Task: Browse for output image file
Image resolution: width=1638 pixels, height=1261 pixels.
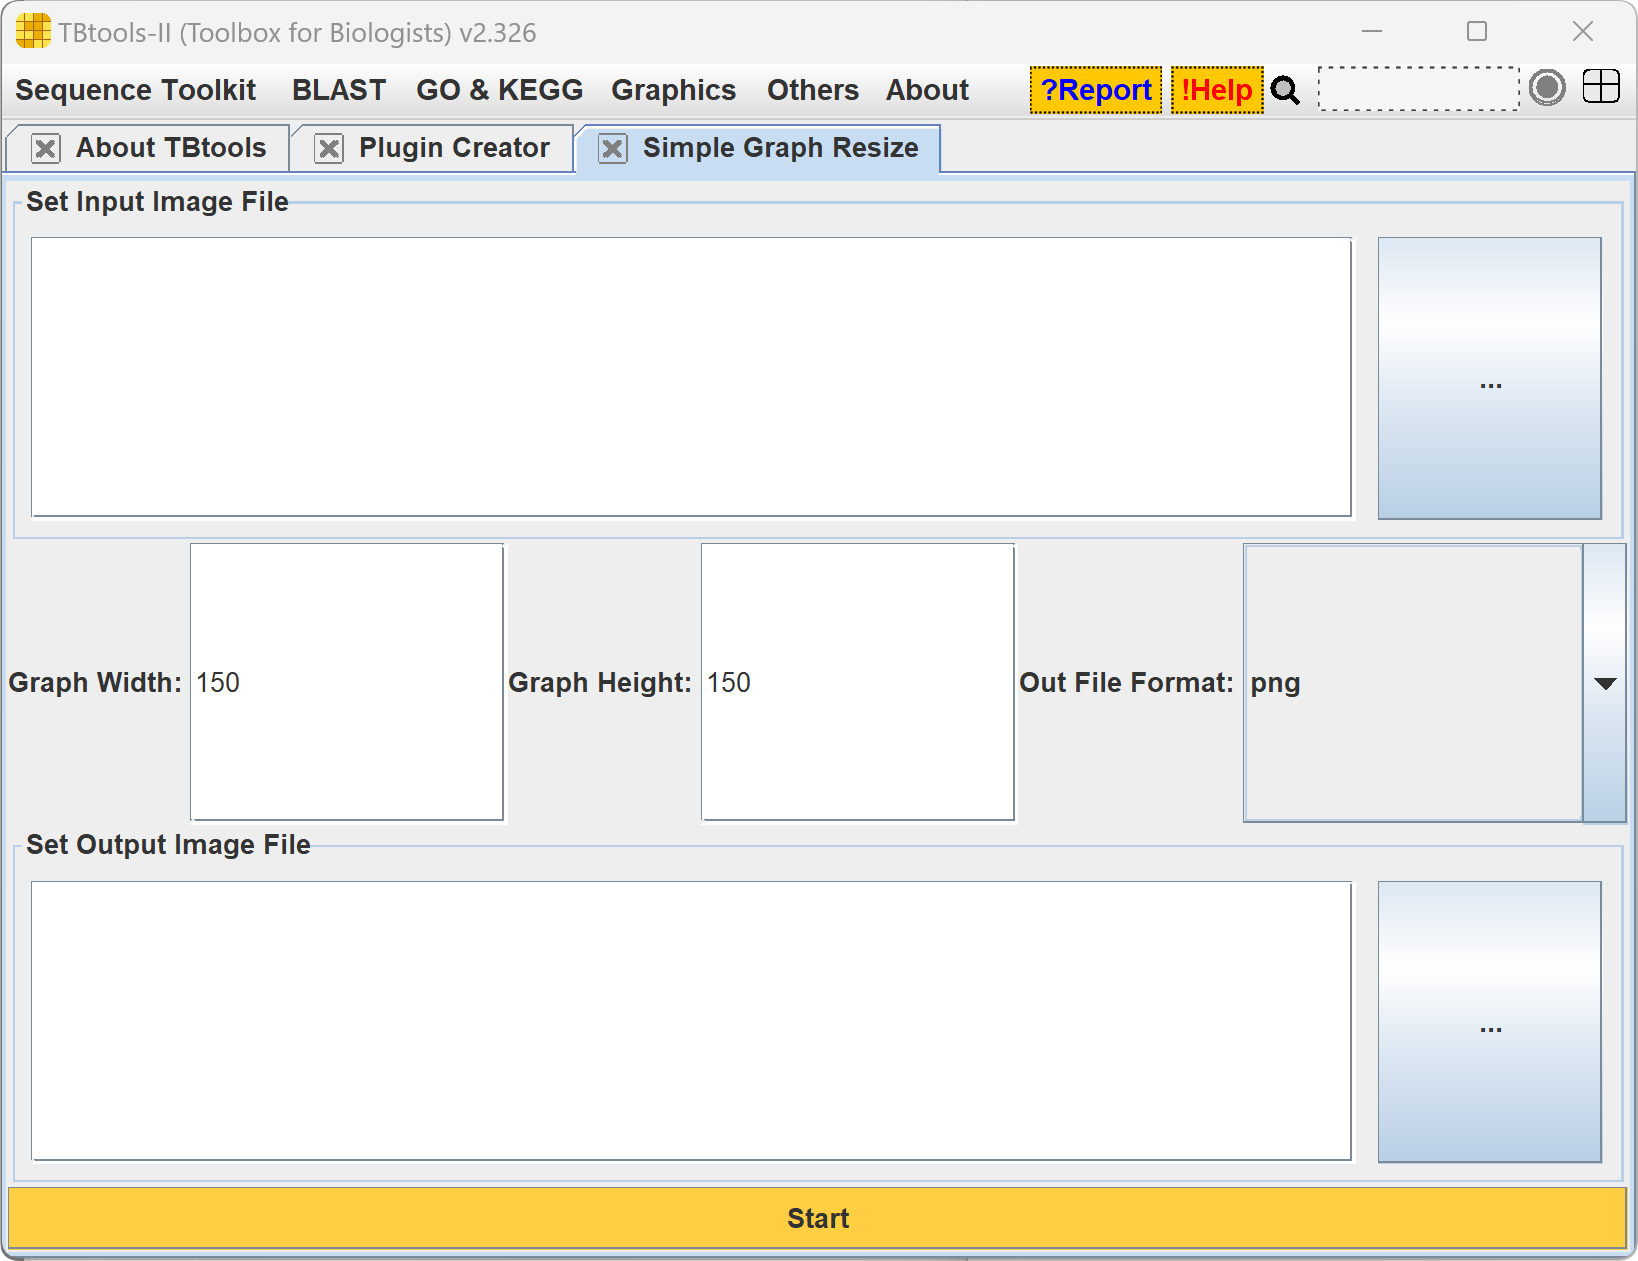Action: pyautogui.click(x=1489, y=1021)
